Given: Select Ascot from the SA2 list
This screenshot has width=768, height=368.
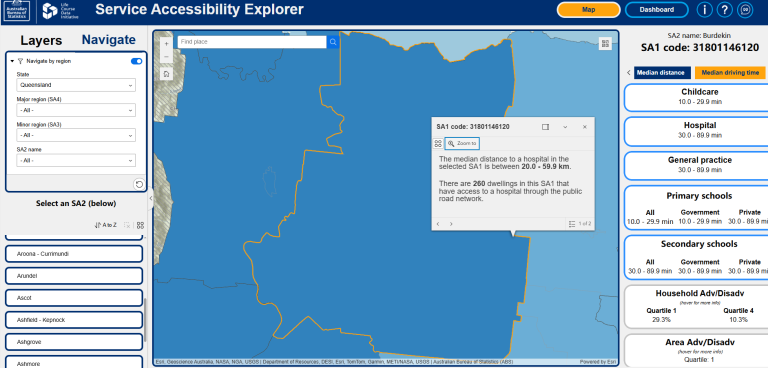Looking at the screenshot, I should pos(74,298).
